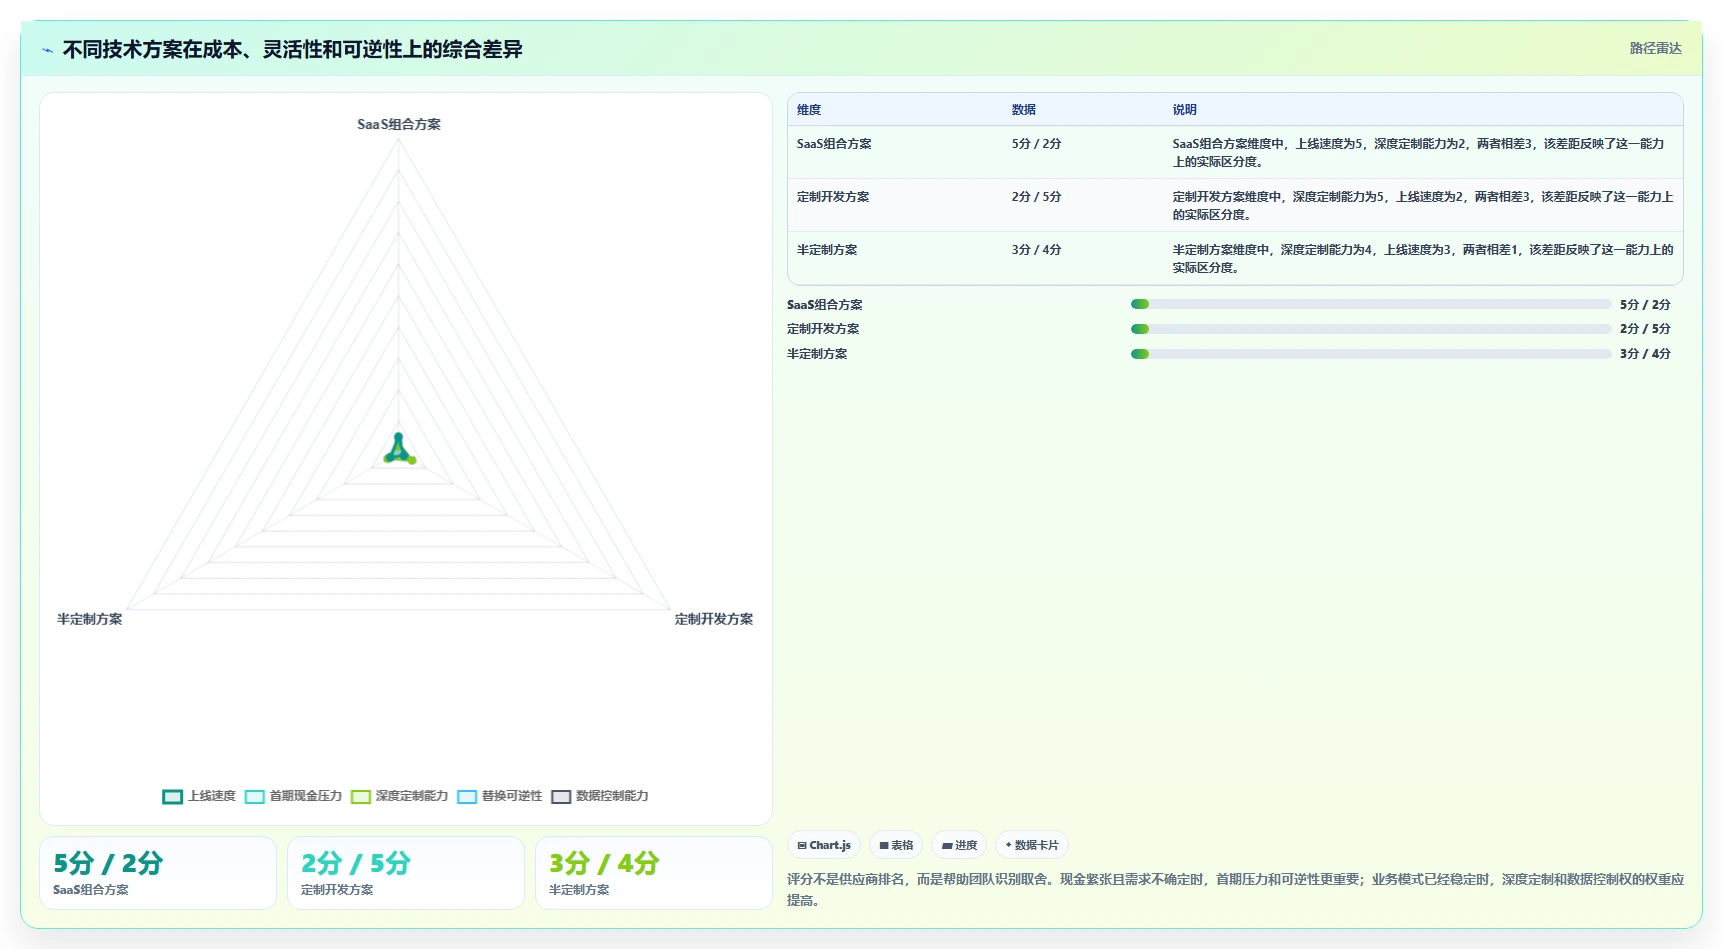The height and width of the screenshot is (949, 1723).
Task: Click the SaaS组合方案 table row name
Action: [x=834, y=144]
